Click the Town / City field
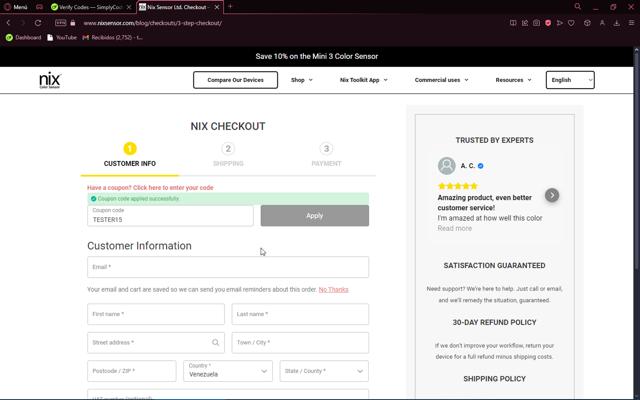Screen dimensions: 640x400 tap(300, 342)
